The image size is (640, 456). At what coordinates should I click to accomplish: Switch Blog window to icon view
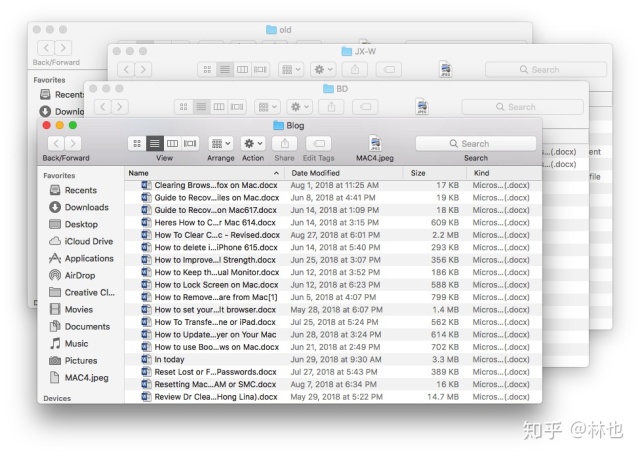click(137, 143)
